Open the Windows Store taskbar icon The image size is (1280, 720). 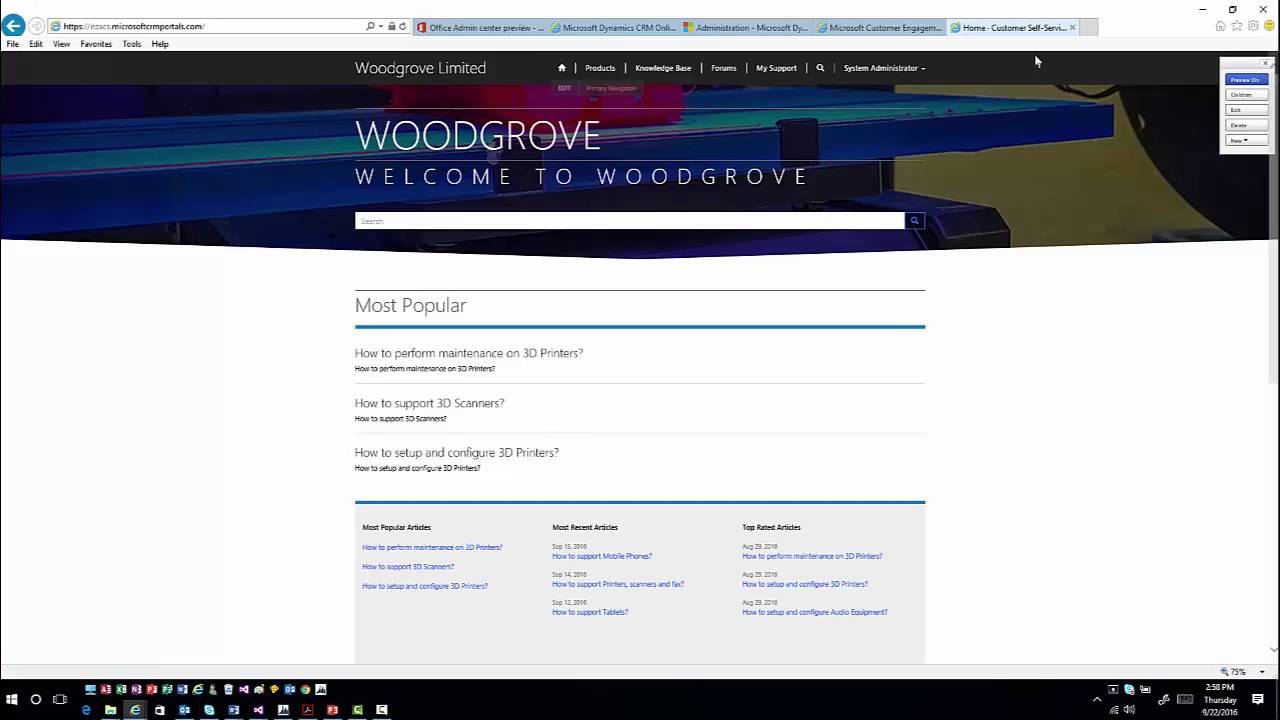[x=159, y=710]
